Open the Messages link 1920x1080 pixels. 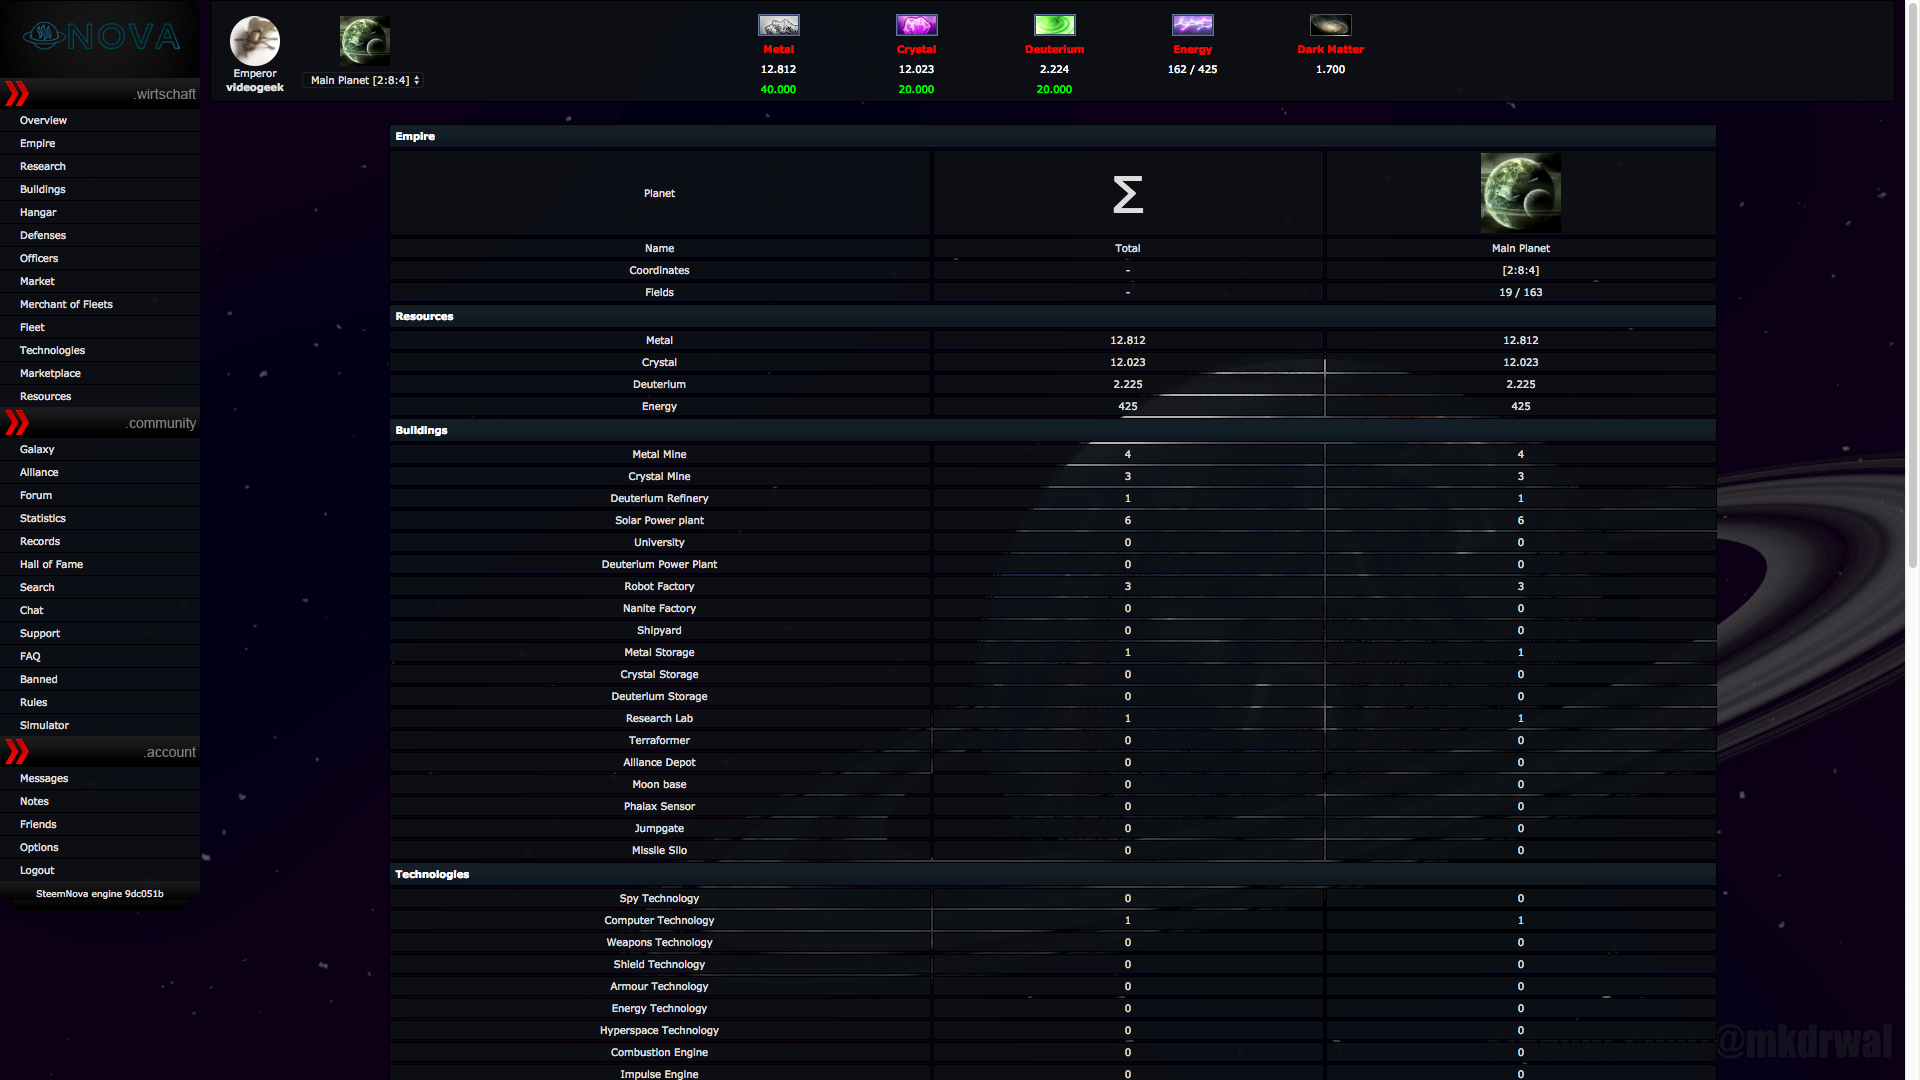pos(44,778)
